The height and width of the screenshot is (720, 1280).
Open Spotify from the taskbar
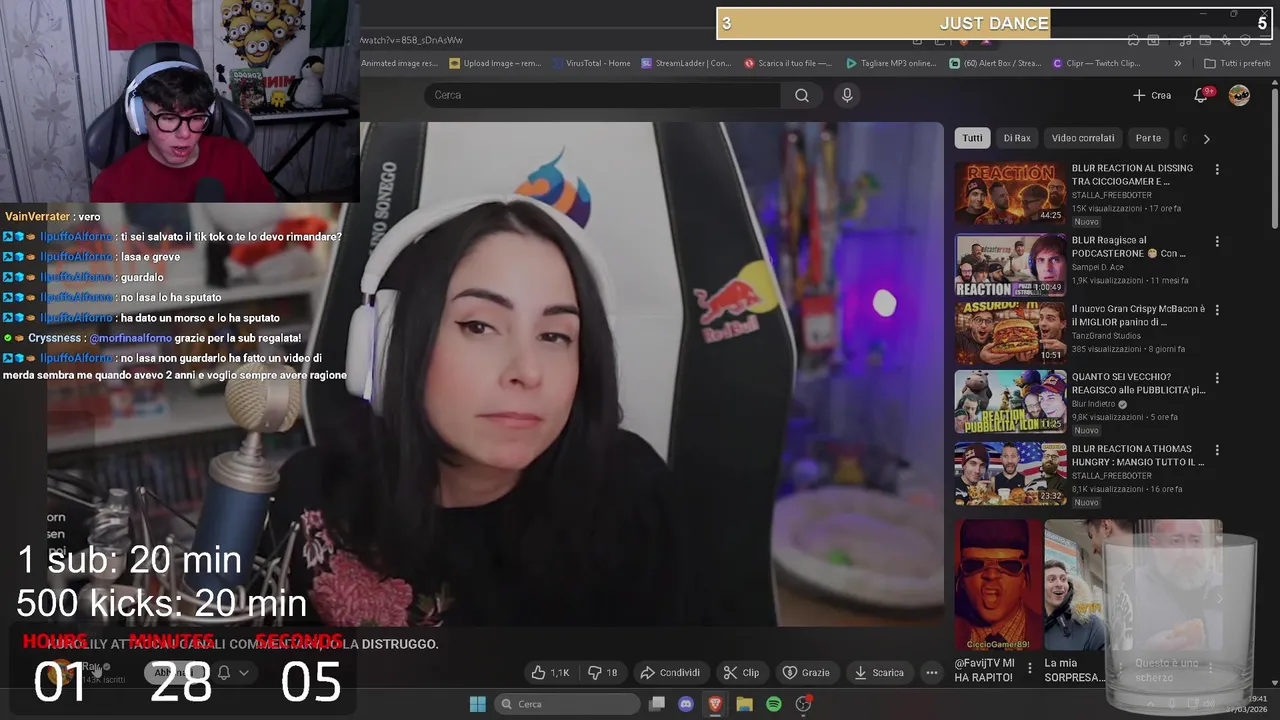point(773,704)
